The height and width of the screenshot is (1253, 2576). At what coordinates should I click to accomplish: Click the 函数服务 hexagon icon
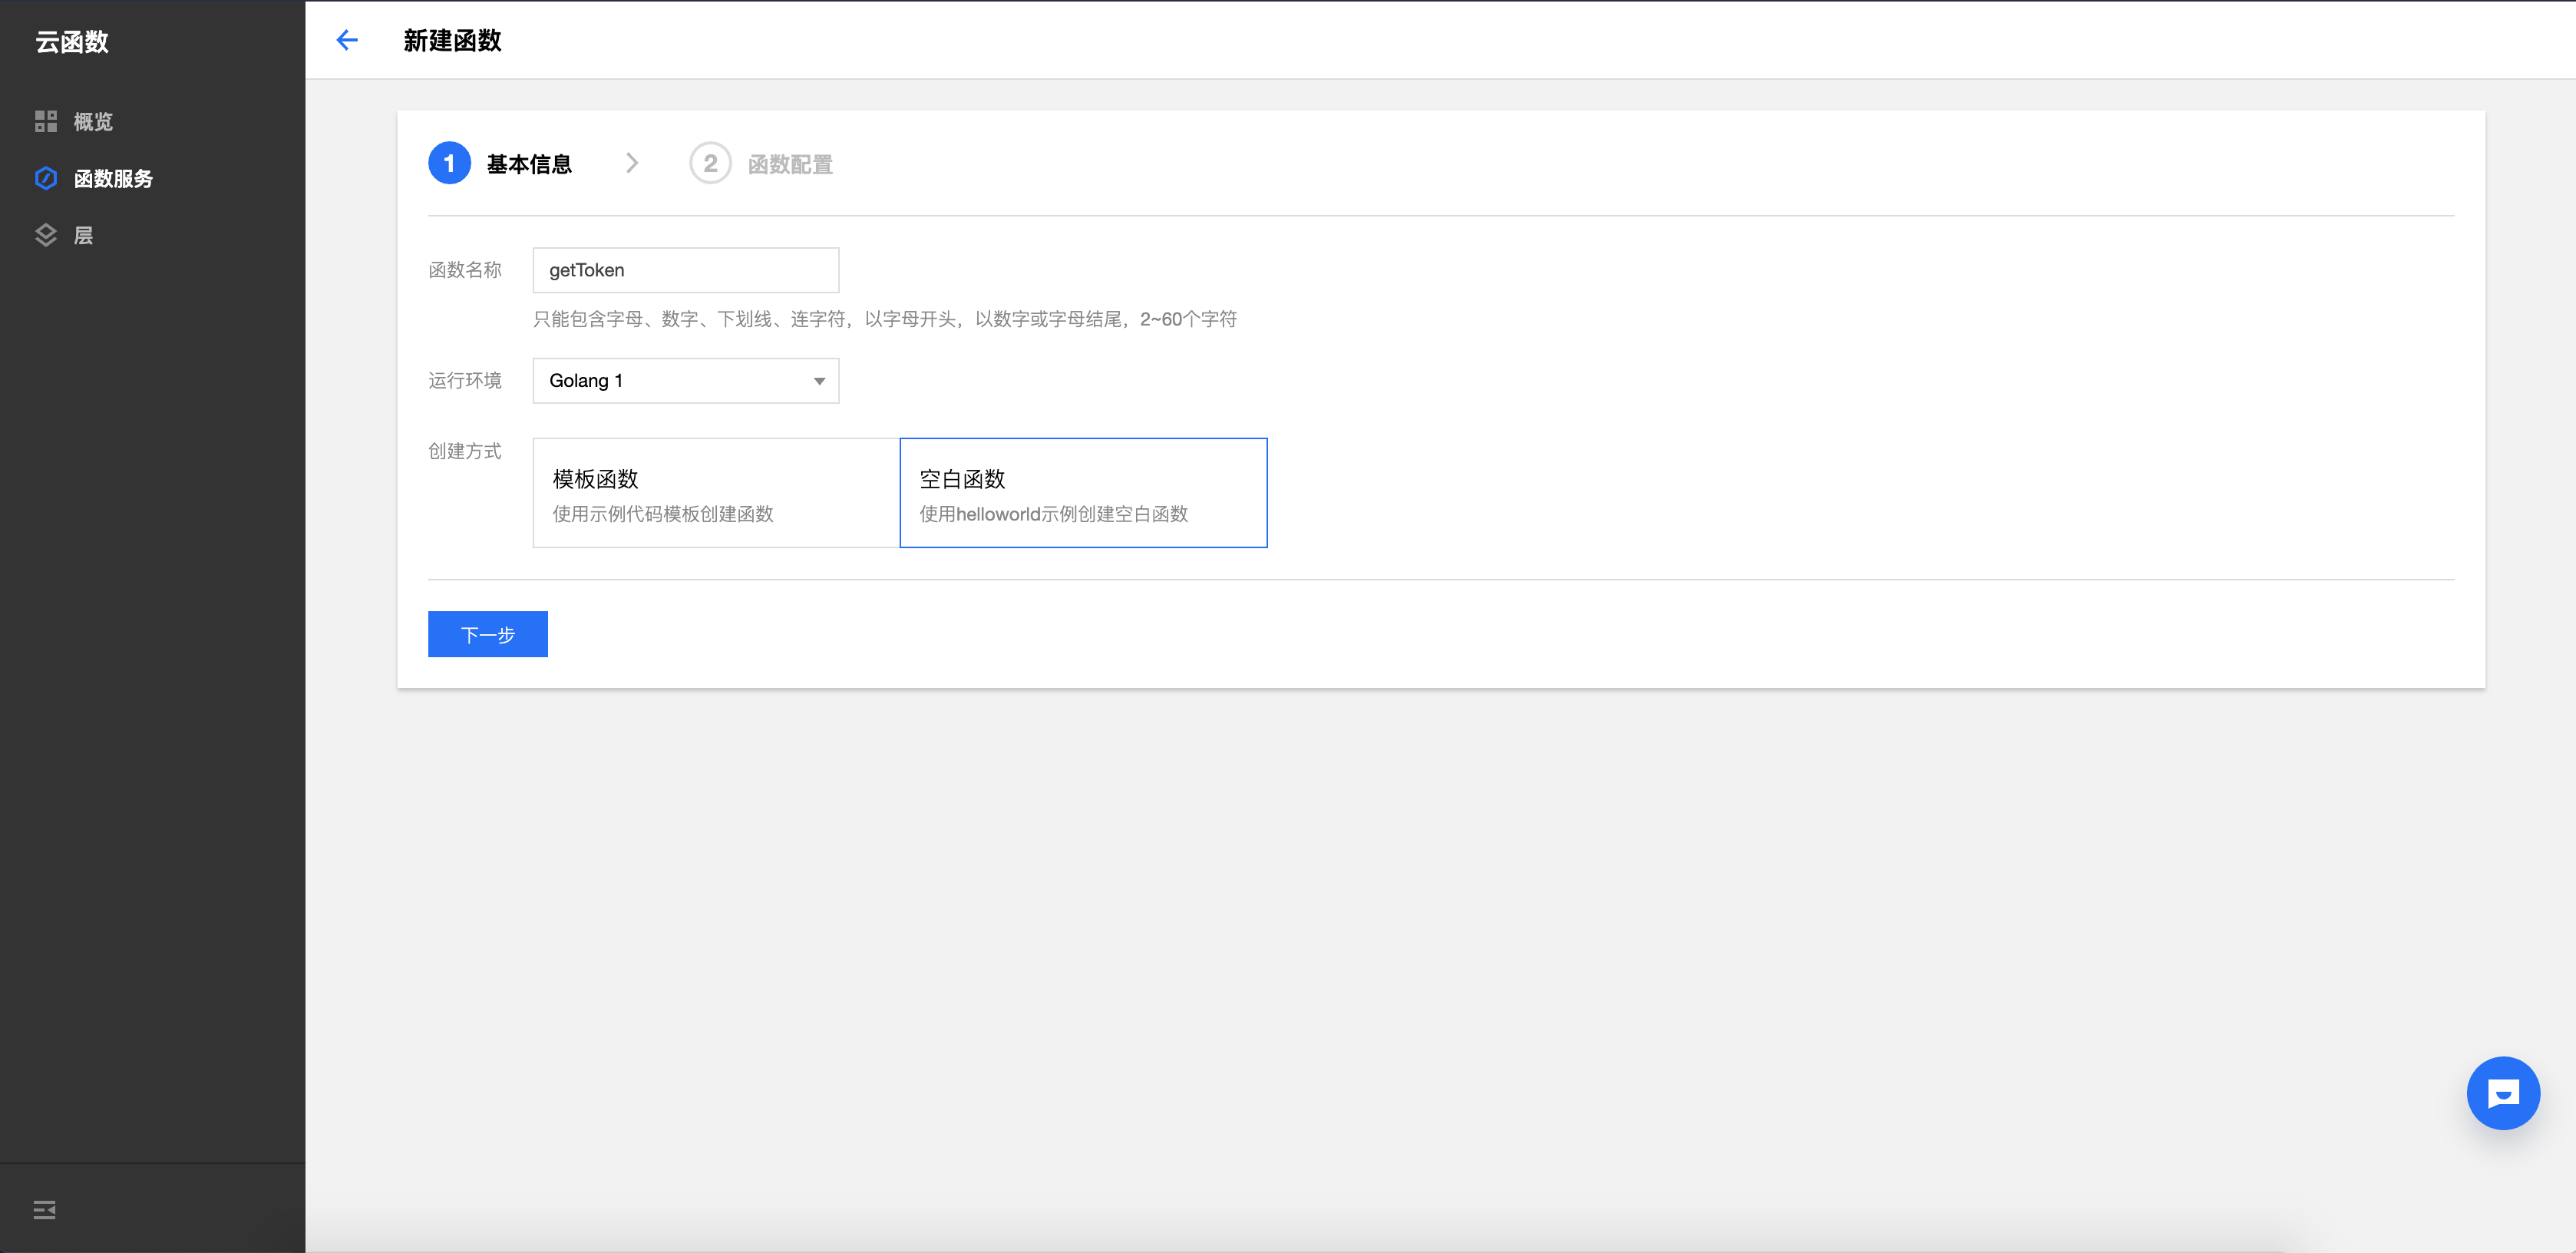click(46, 178)
